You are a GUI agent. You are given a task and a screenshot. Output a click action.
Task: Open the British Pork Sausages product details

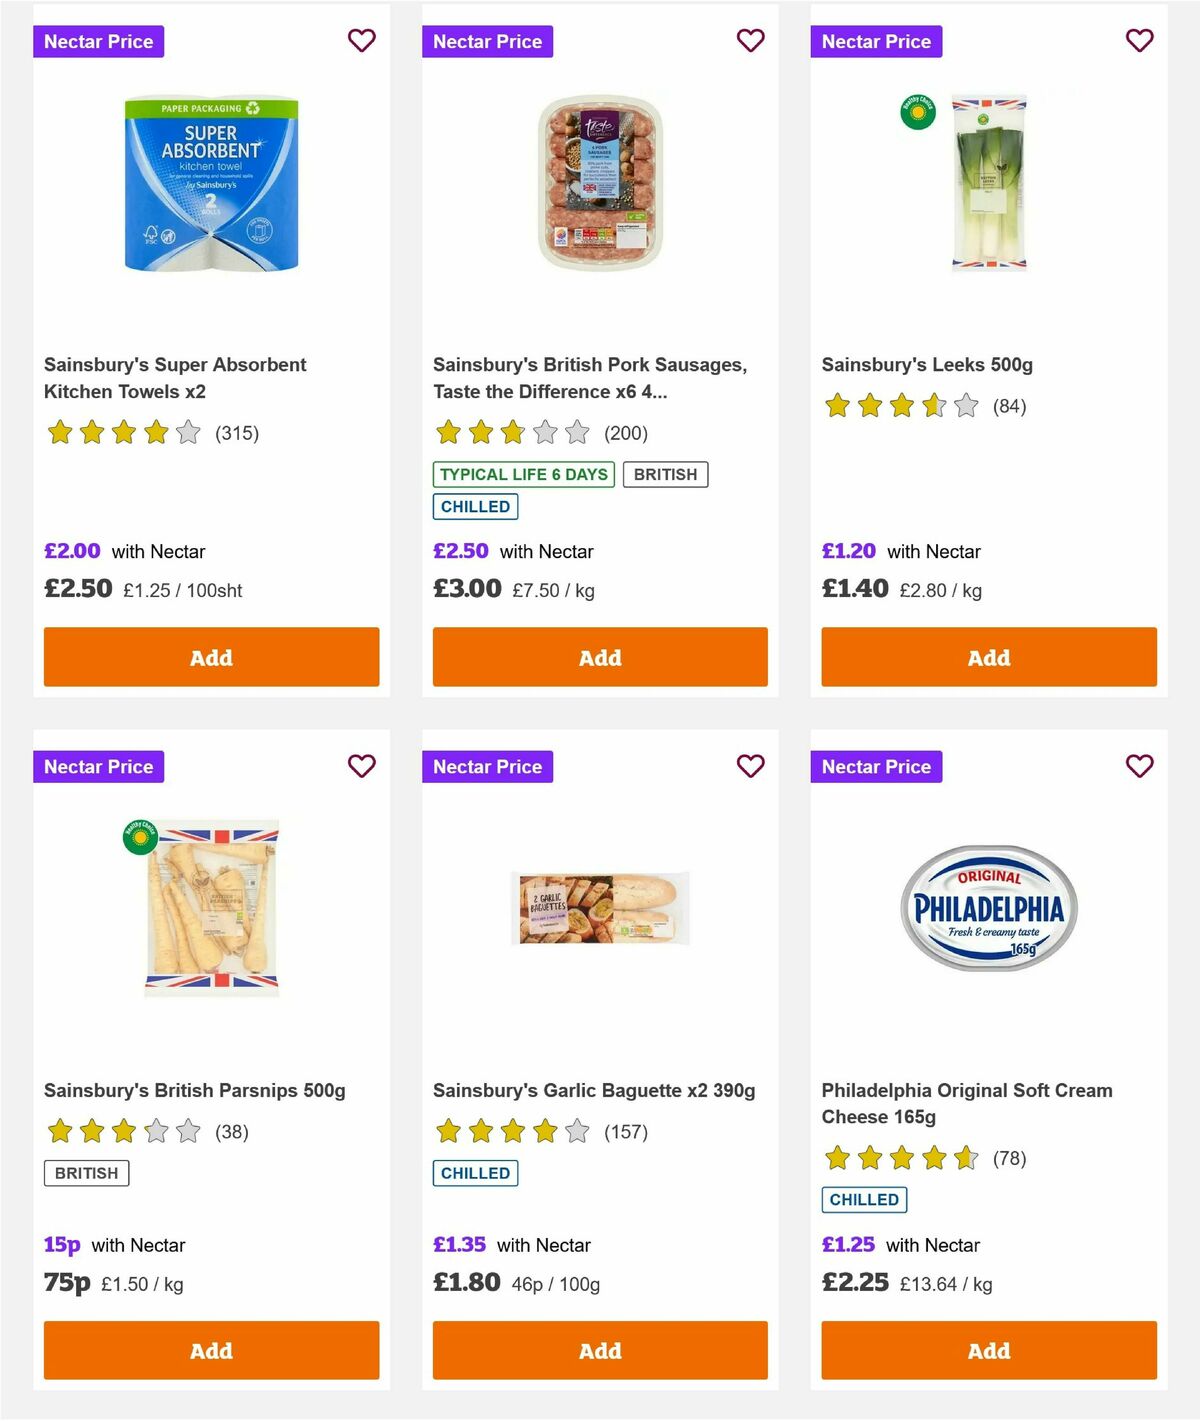click(x=588, y=378)
